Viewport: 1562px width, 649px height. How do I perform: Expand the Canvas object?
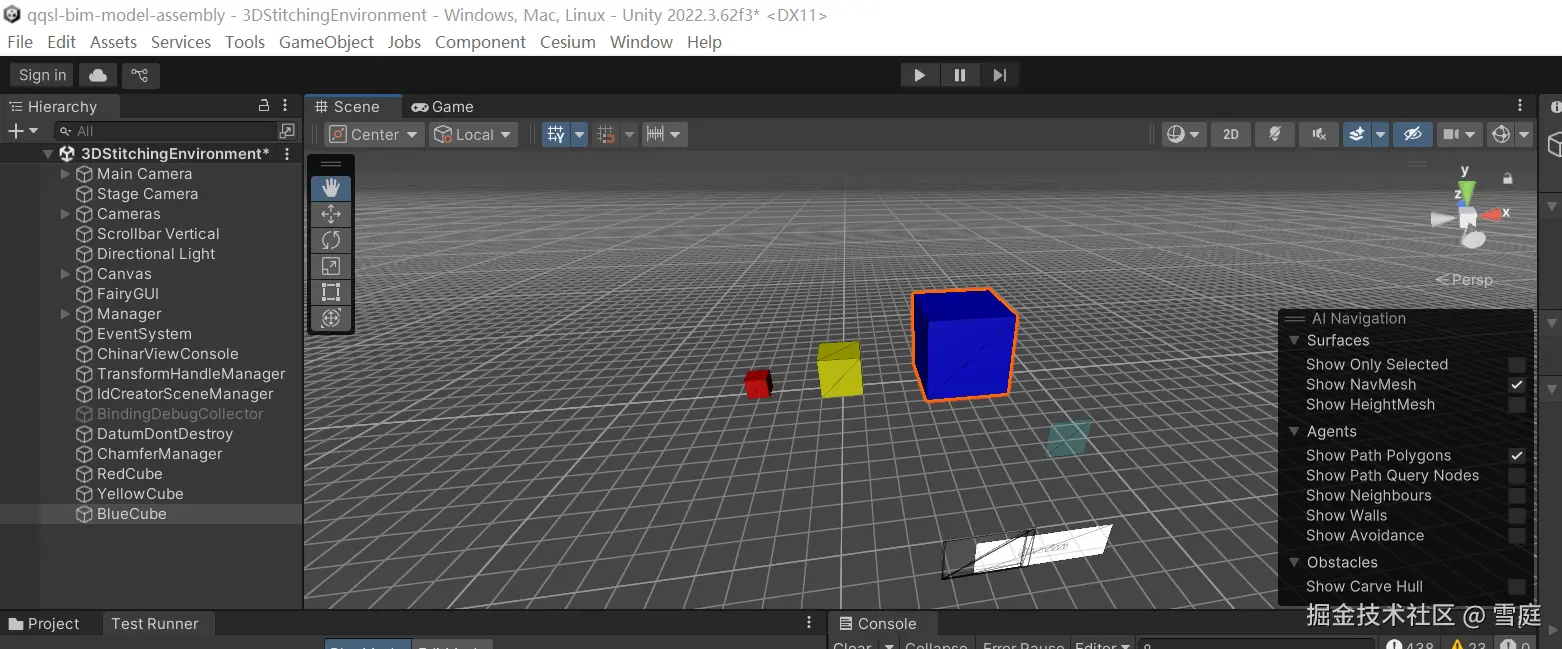coord(66,274)
